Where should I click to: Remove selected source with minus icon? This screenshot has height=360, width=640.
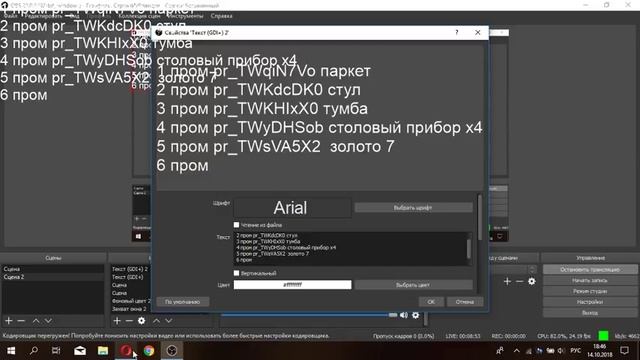tap(129, 321)
